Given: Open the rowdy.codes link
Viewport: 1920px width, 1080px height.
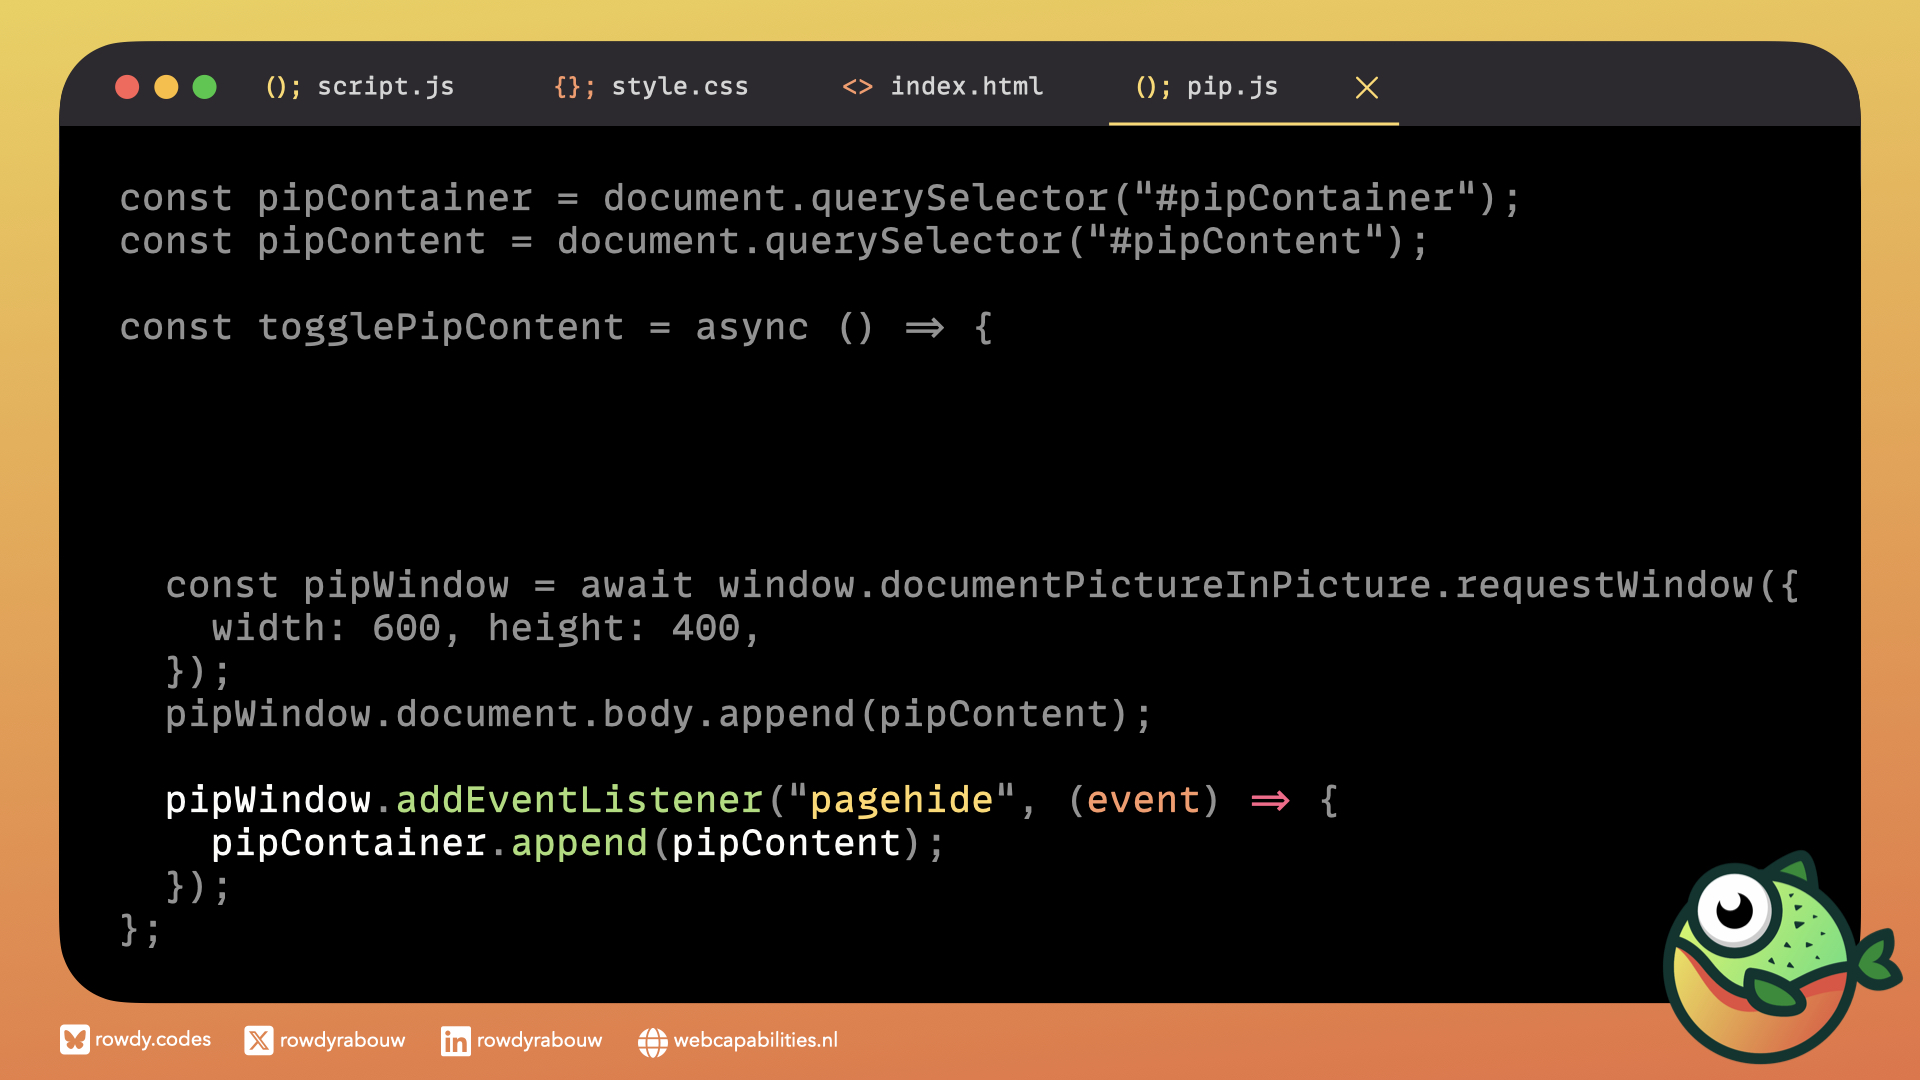Looking at the screenshot, I should point(153,1039).
